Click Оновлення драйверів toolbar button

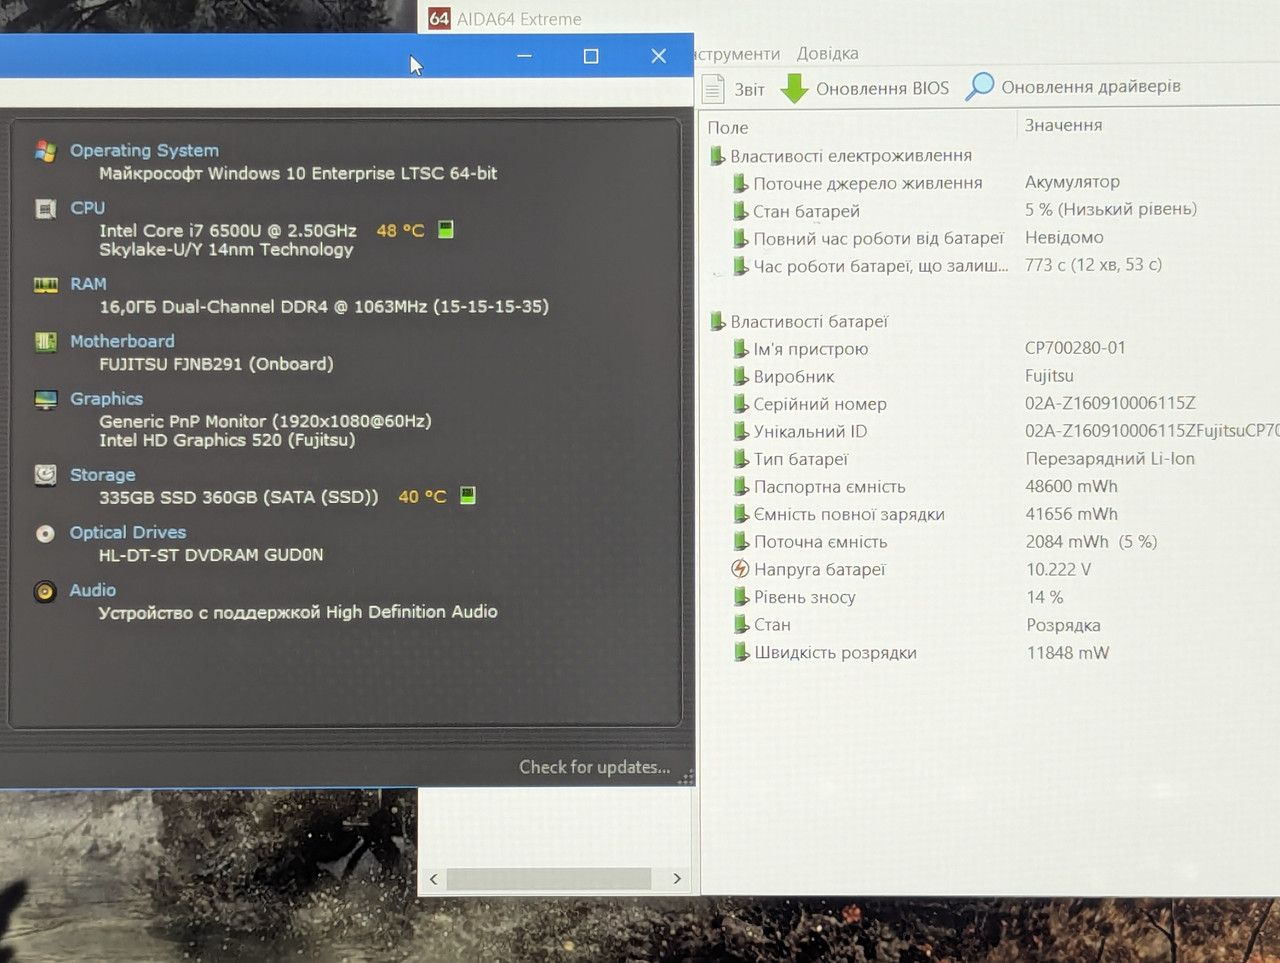[1073, 87]
